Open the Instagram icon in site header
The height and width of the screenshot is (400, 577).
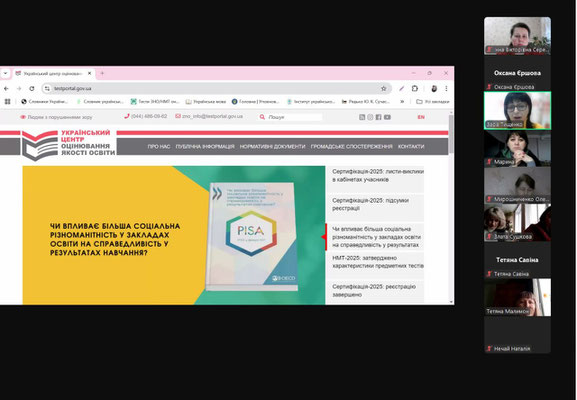[370, 117]
